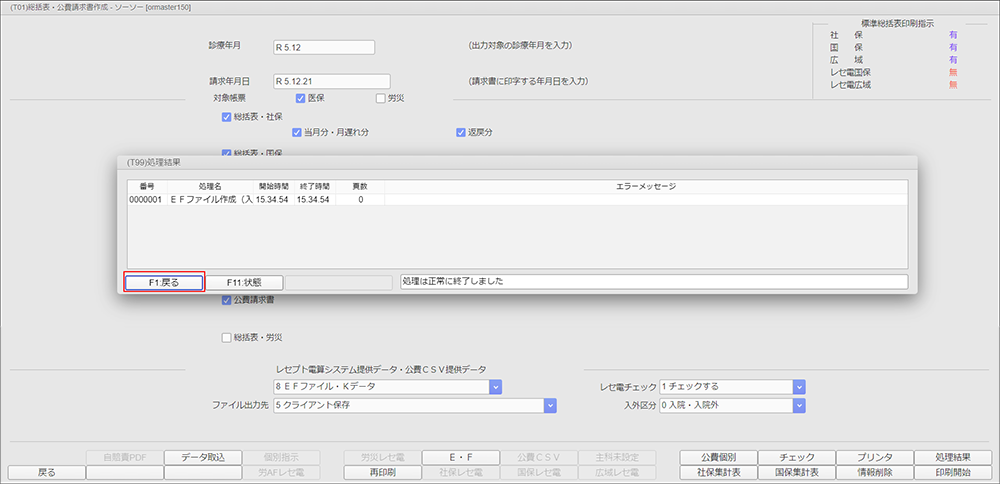
Task: Click the 国保集計表 button
Action: tap(797, 473)
